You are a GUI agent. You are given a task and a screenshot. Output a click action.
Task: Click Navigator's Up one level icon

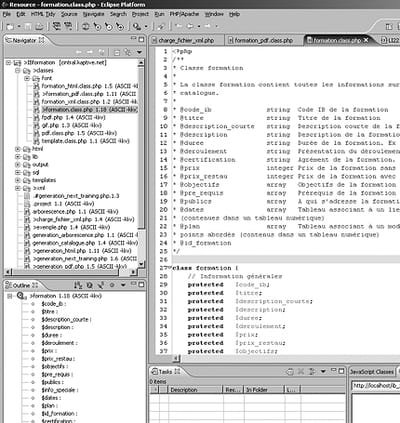pyautogui.click(x=102, y=52)
